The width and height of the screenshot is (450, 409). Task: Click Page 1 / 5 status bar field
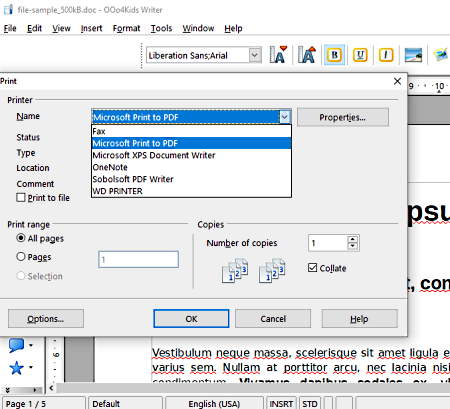pos(44,403)
